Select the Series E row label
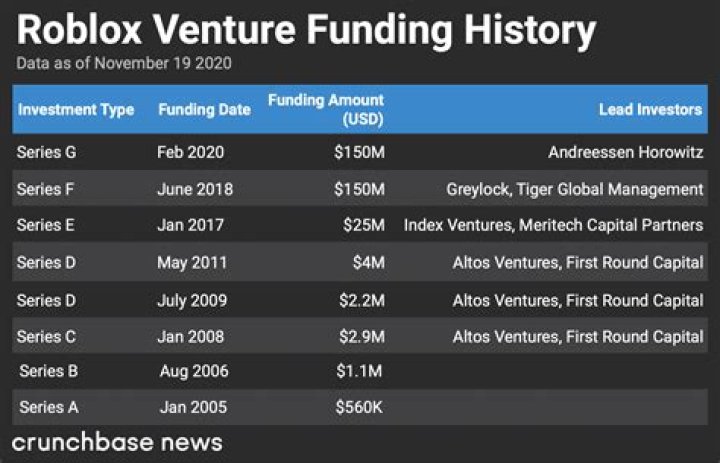The width and height of the screenshot is (720, 463). point(46,225)
